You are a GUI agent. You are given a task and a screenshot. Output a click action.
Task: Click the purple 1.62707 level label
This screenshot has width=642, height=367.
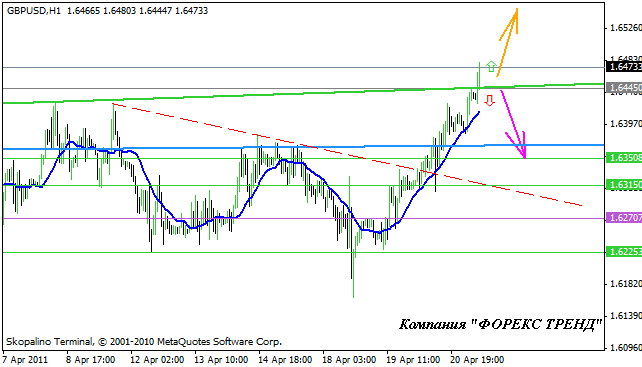point(624,218)
